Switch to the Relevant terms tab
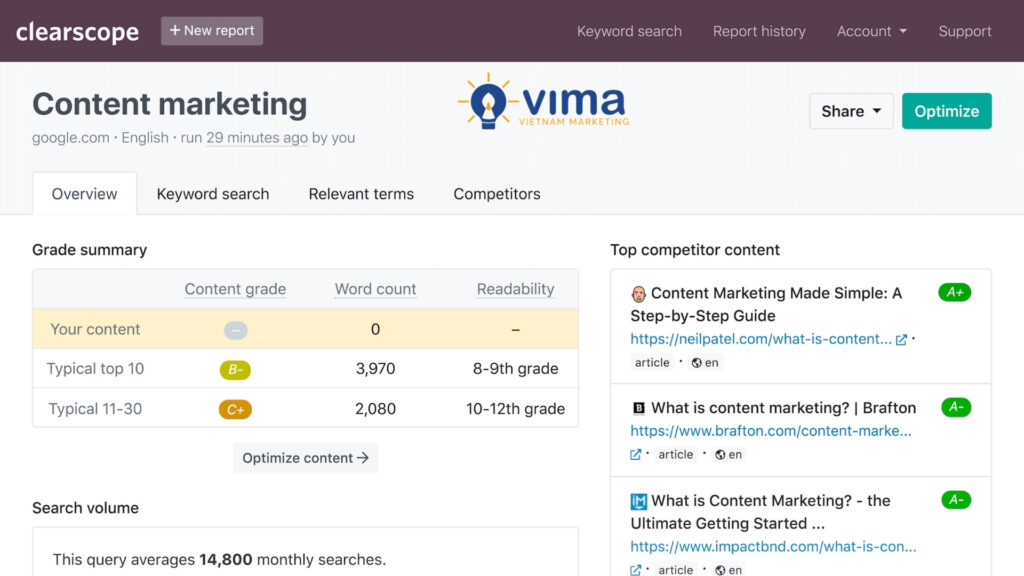Image resolution: width=1024 pixels, height=576 pixels. pyautogui.click(x=361, y=194)
